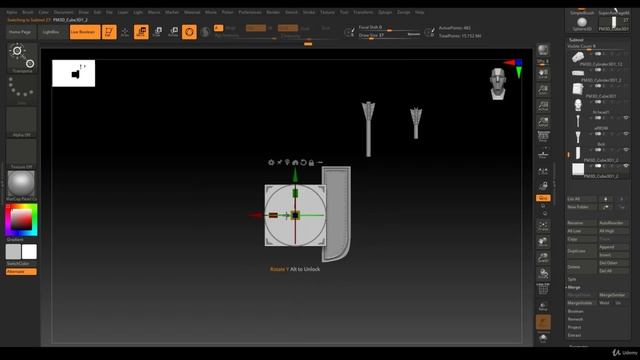Click the Append button
The width and height of the screenshot is (640, 360).
click(x=613, y=247)
